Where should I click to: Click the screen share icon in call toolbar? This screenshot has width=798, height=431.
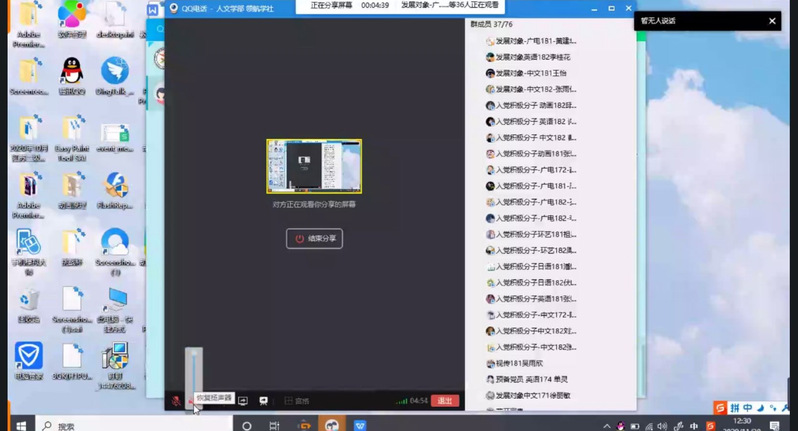(242, 400)
